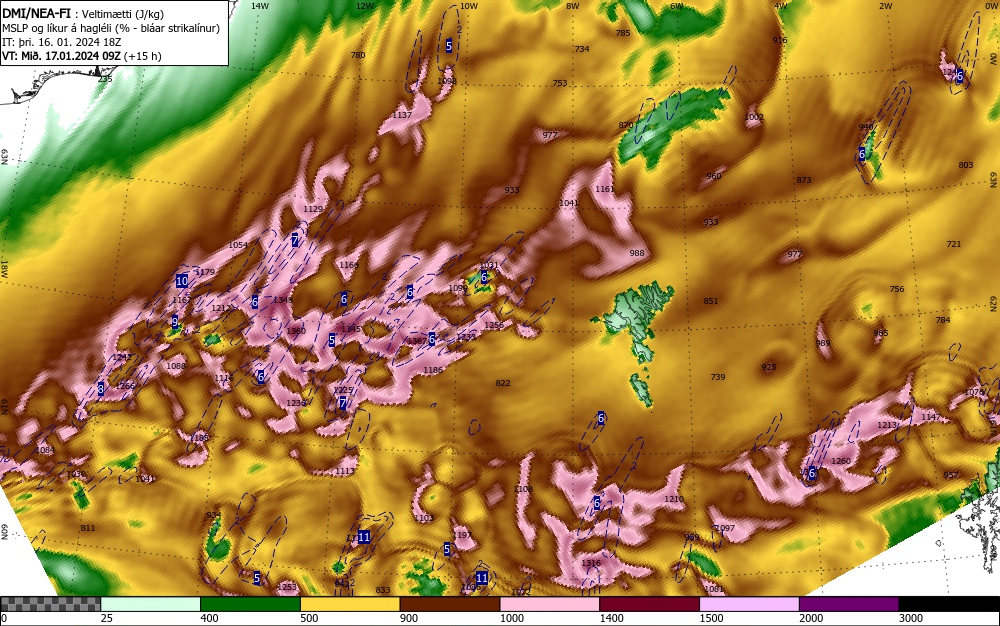The height and width of the screenshot is (626, 1000).
Task: Click the legend tick value 400
Action: (x=209, y=618)
